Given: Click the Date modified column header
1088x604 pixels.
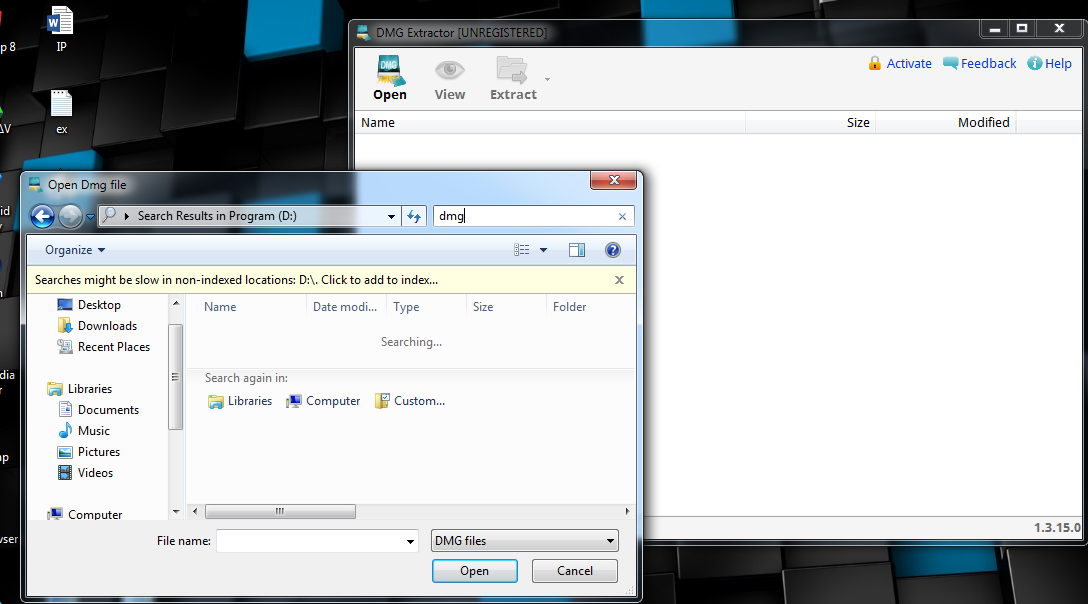Looking at the screenshot, I should pos(346,307).
